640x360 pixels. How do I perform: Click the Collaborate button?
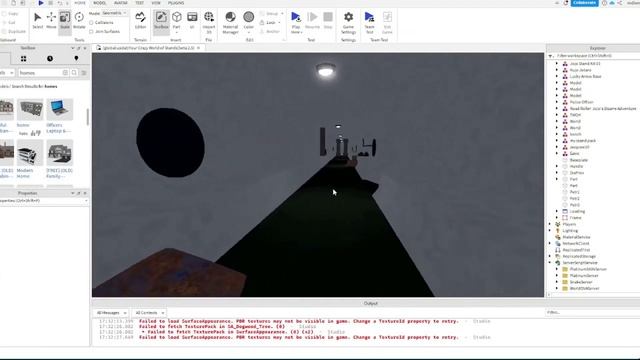point(584,3)
